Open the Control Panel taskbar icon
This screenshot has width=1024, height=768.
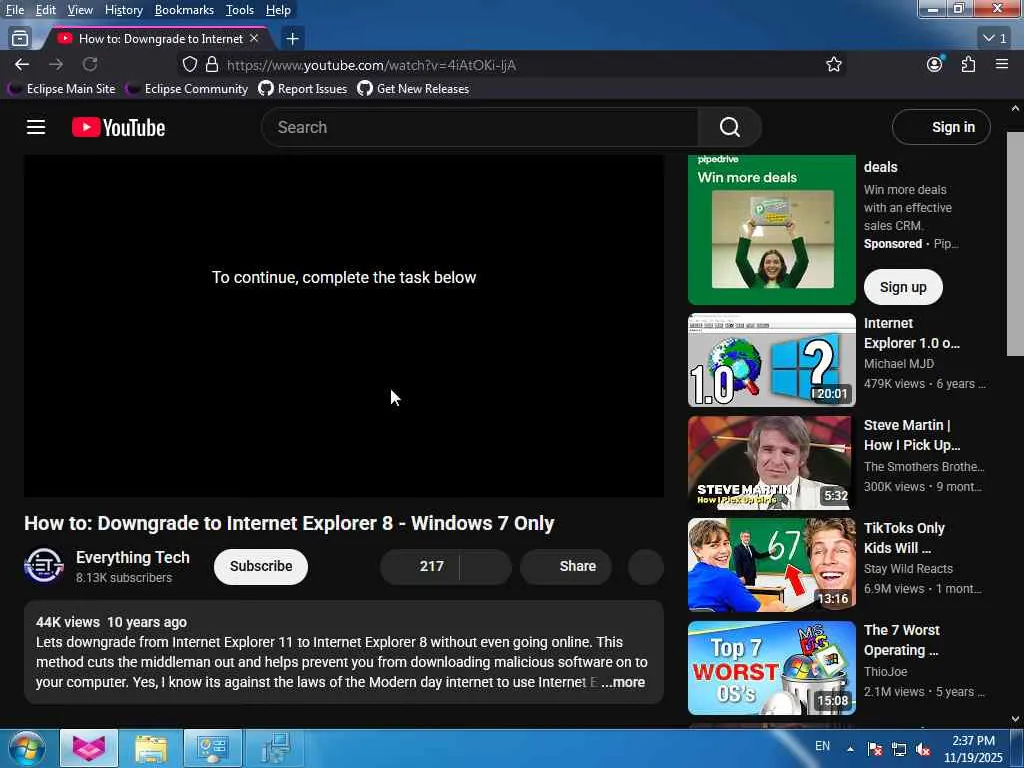(213, 748)
